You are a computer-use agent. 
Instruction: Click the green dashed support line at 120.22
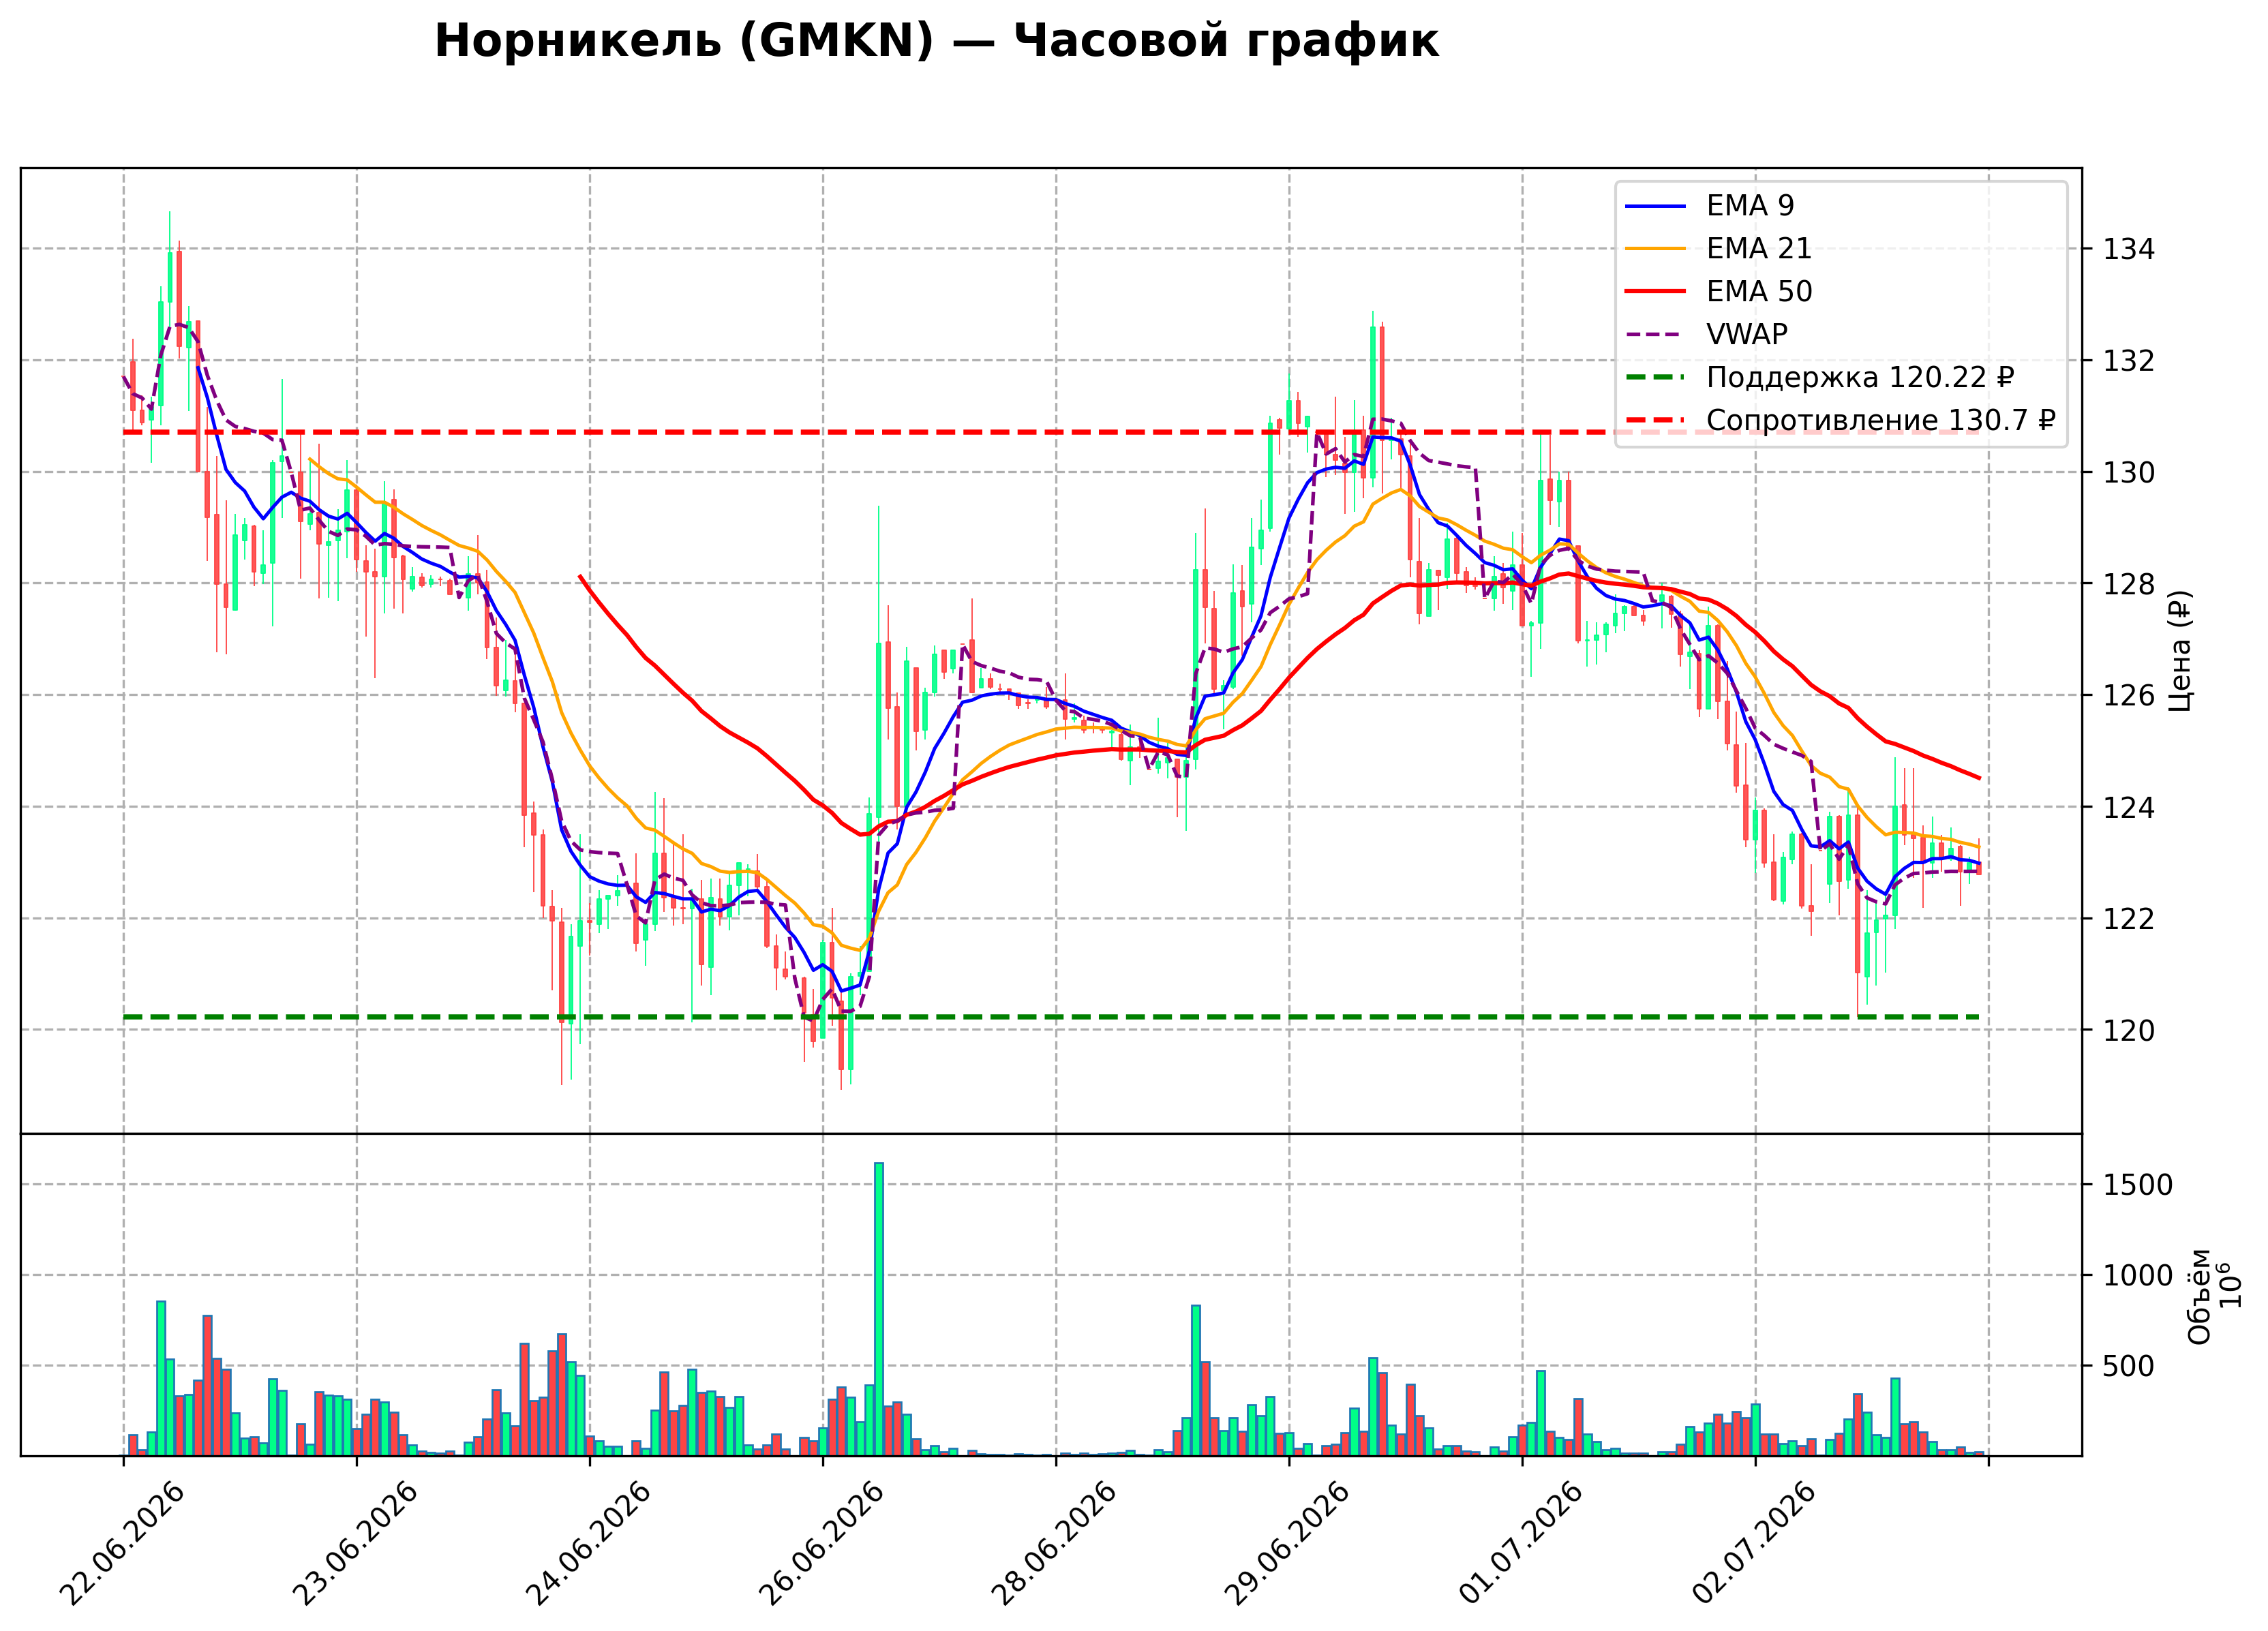[x=1050, y=1017]
